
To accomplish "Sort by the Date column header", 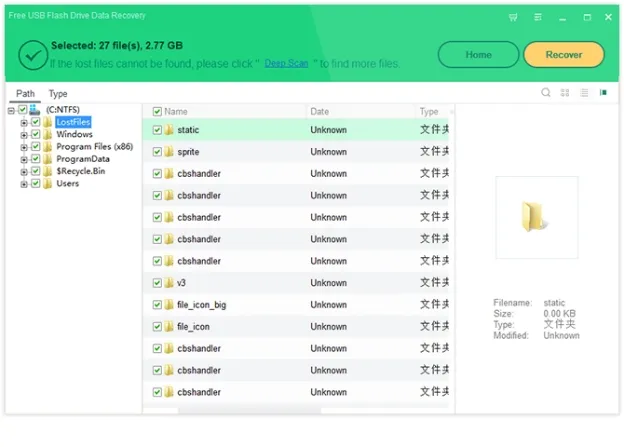I will [360, 111].
